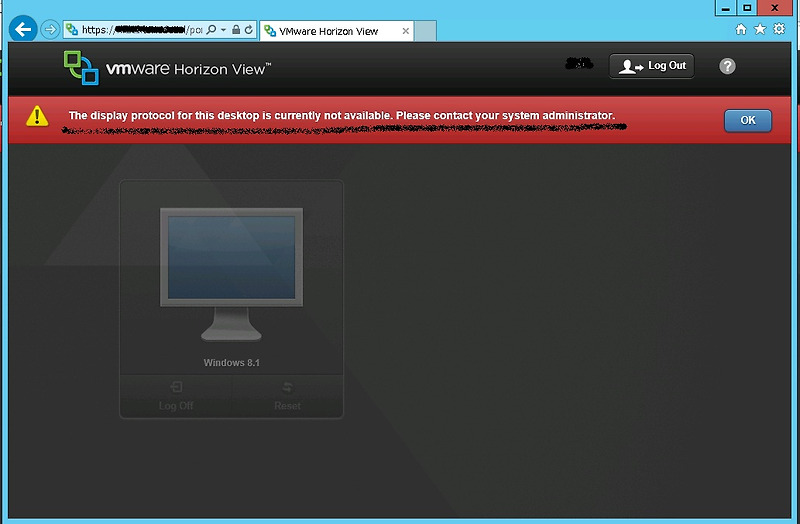The image size is (800, 524).
Task: Dismiss the error with OK button
Action: pos(747,120)
